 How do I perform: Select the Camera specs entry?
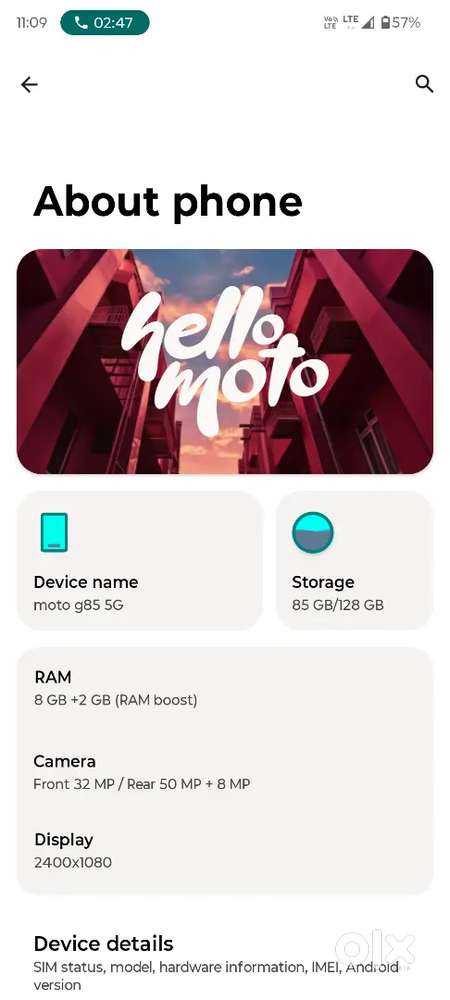[225, 772]
